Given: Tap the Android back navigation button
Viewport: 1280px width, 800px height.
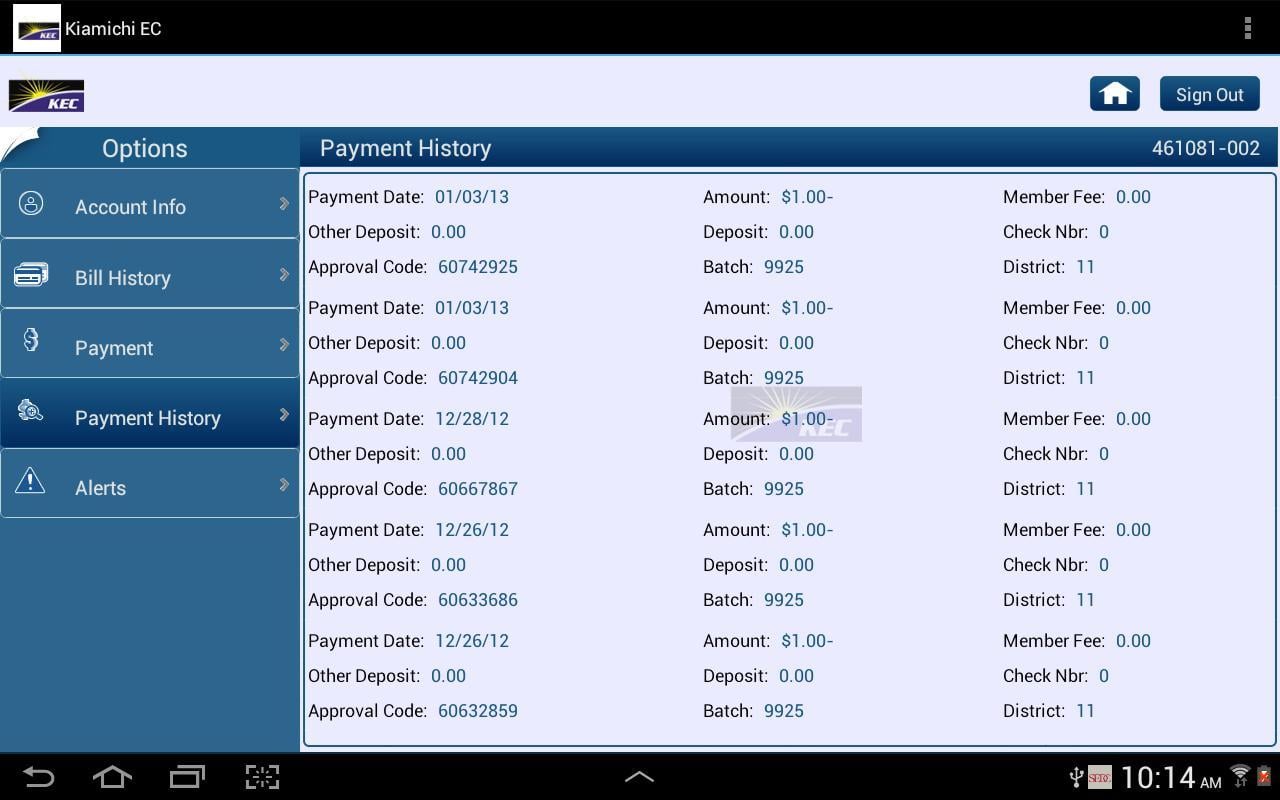Looking at the screenshot, I should pos(38,777).
